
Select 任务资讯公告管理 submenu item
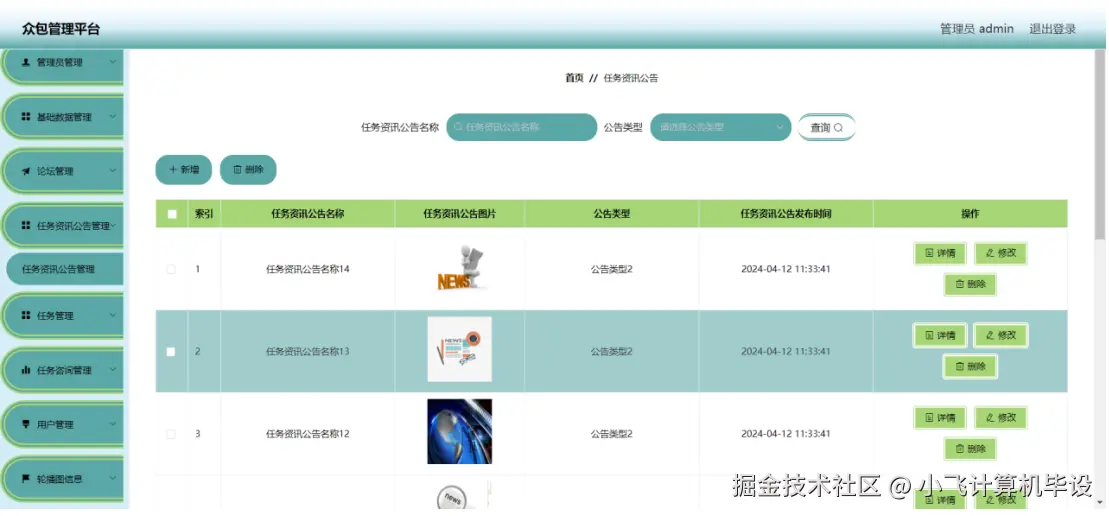pyautogui.click(x=64, y=269)
